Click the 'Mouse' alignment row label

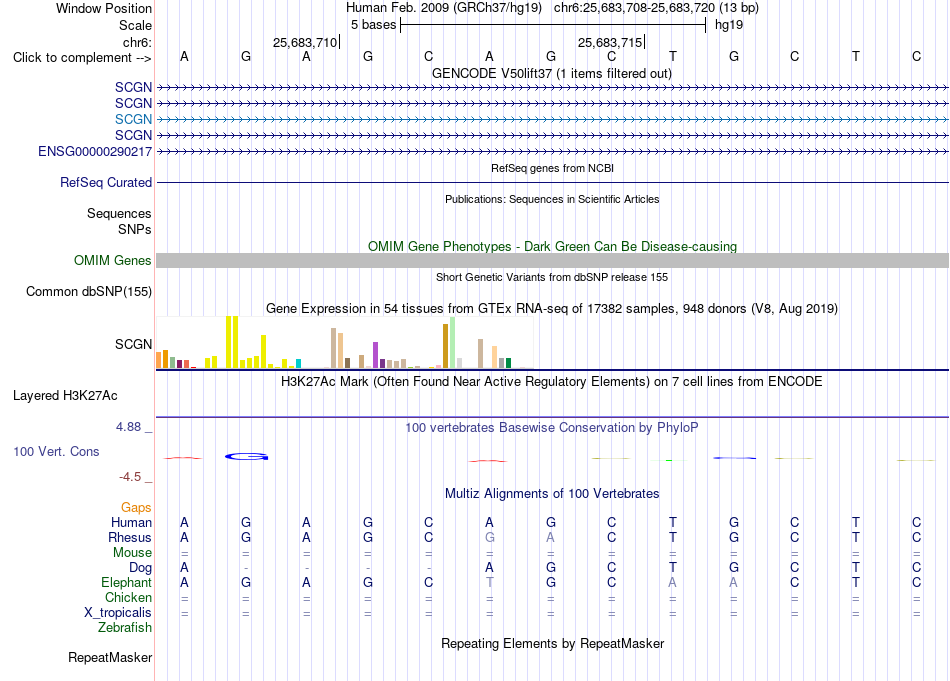pos(132,553)
